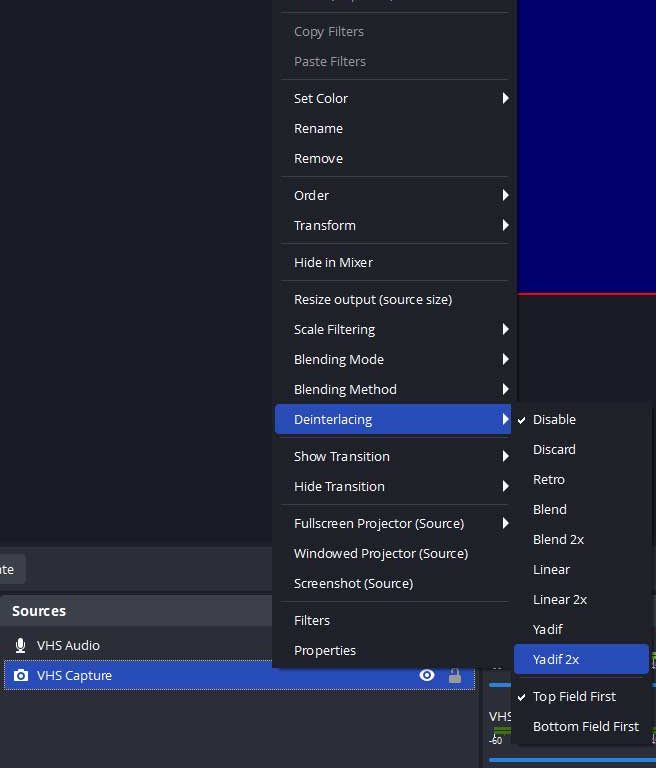The height and width of the screenshot is (768, 656).
Task: Open Properties from the context menu
Action: click(x=325, y=650)
